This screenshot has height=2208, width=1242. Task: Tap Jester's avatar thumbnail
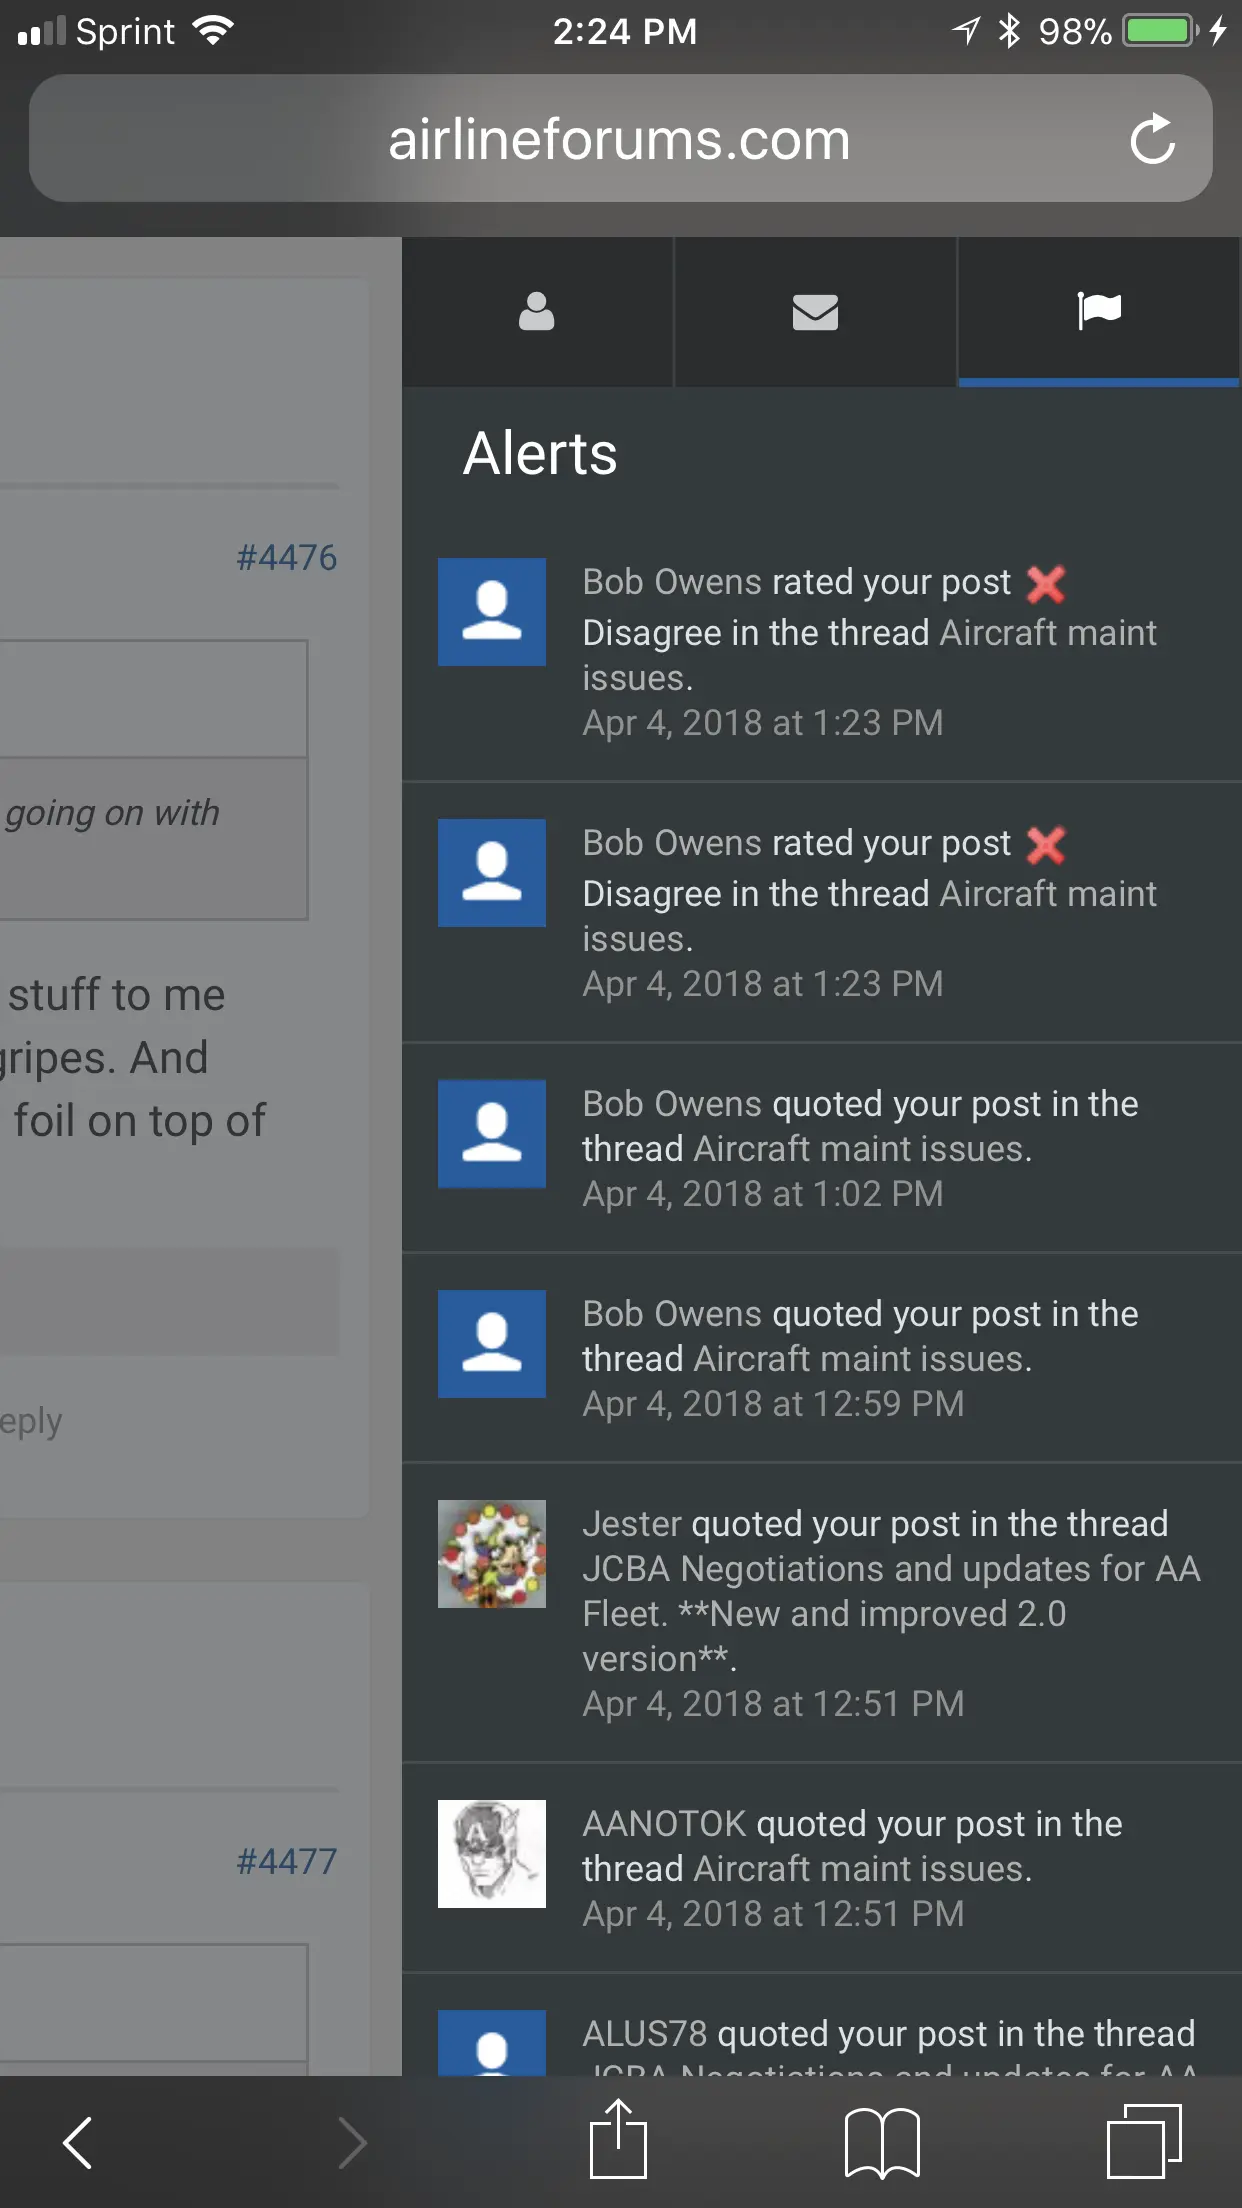492,1554
